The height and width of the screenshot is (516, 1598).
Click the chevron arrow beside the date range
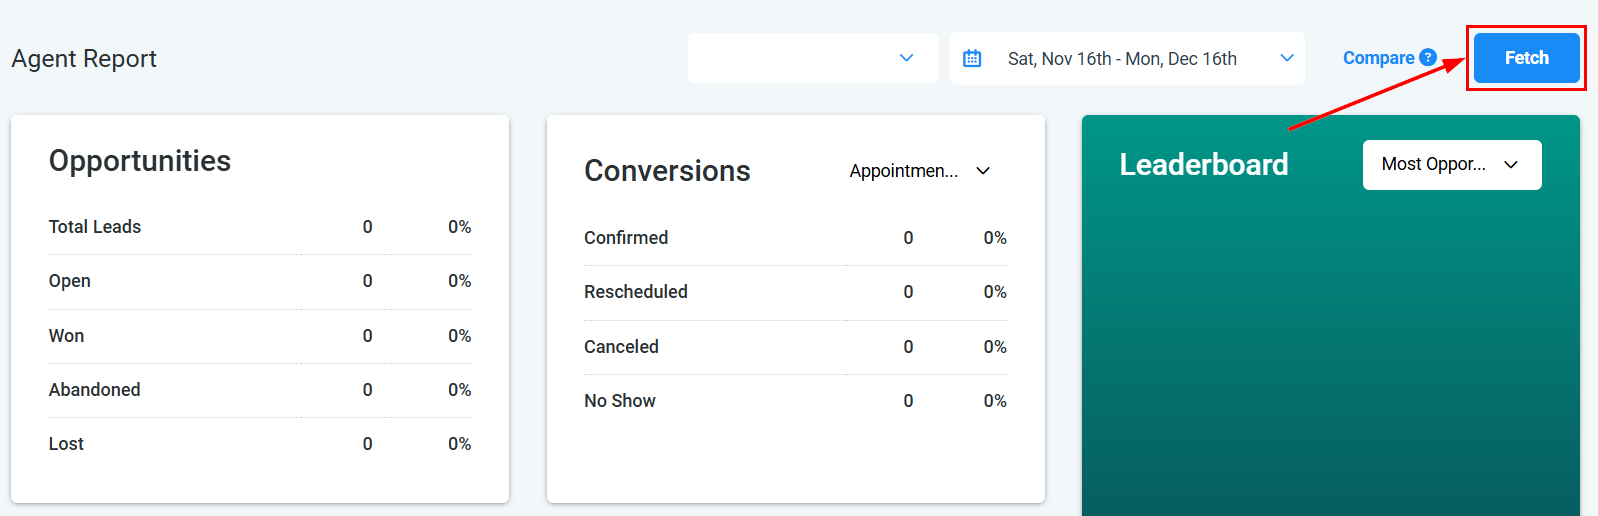[x=1287, y=58]
